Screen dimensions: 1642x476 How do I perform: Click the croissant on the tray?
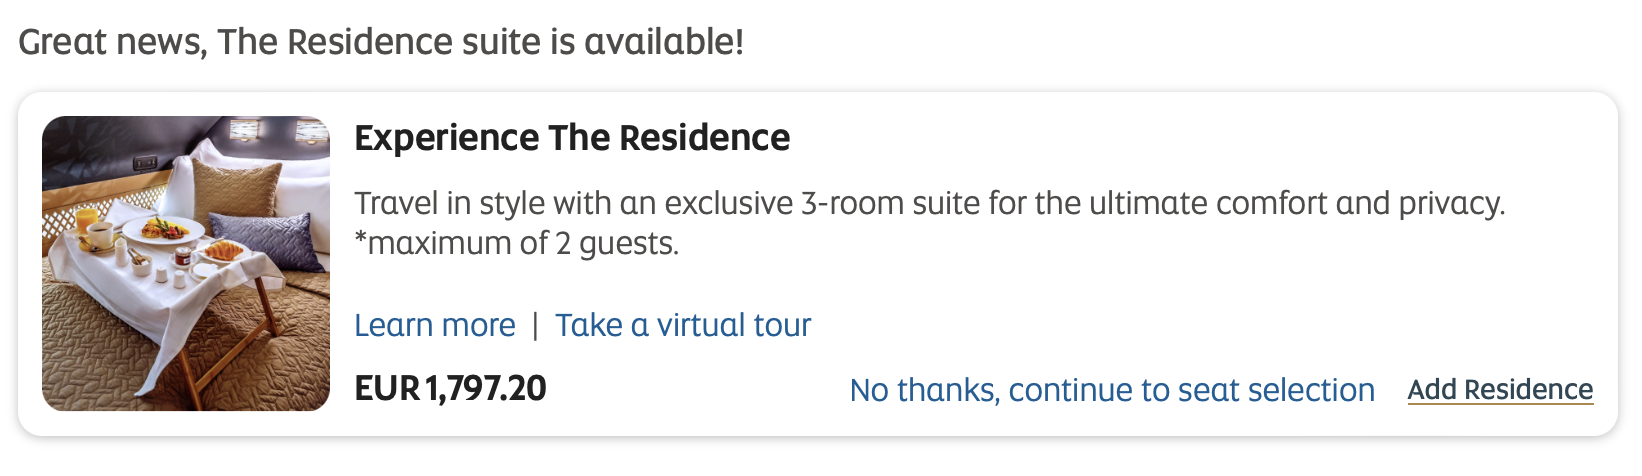tap(225, 250)
